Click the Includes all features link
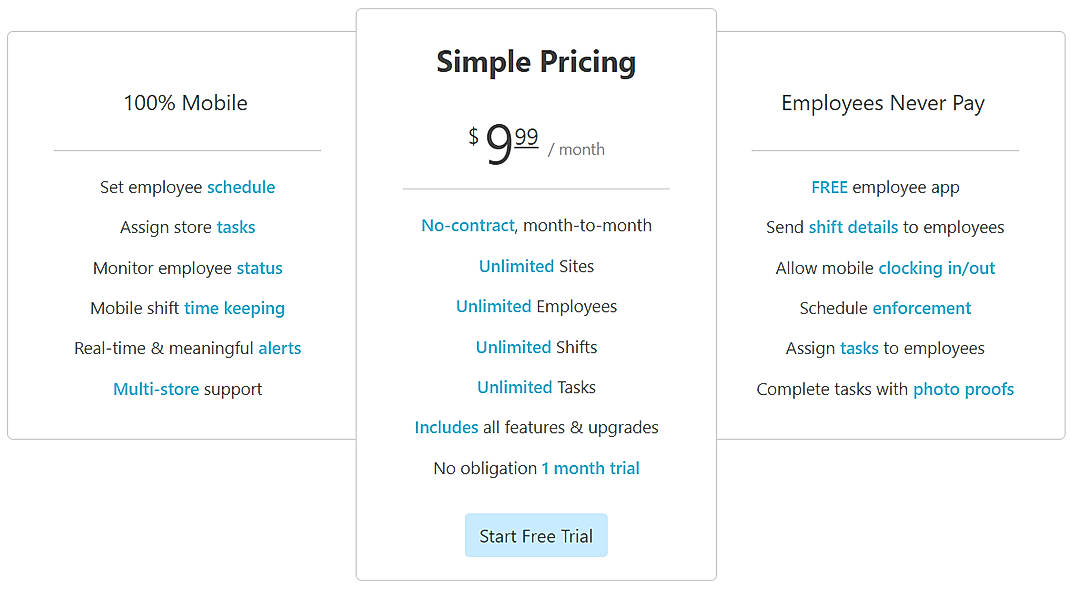The width and height of the screenshot is (1070, 589). [x=446, y=427]
